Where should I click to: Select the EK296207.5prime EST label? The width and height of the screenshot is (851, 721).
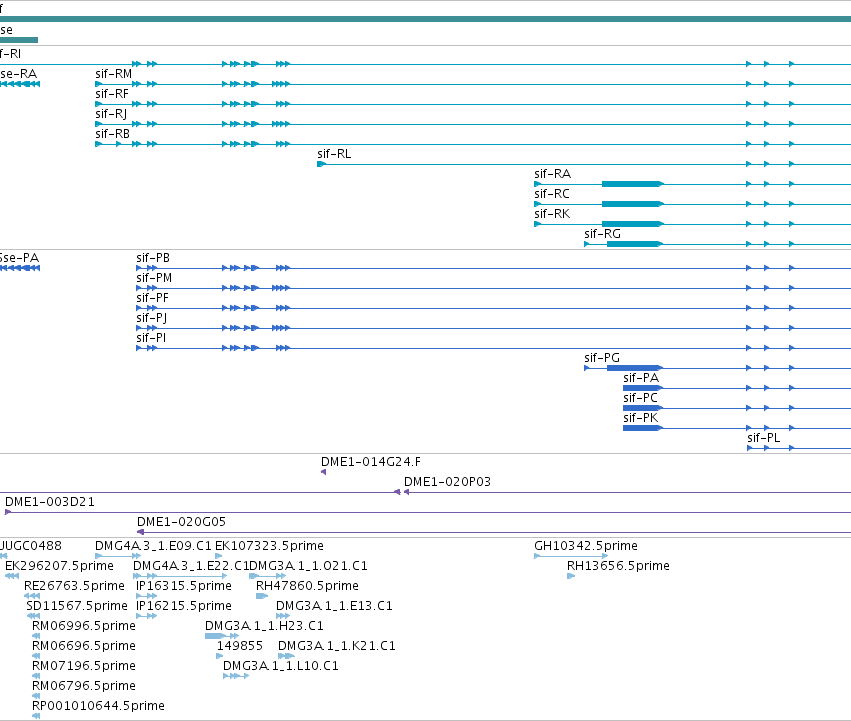click(60, 566)
